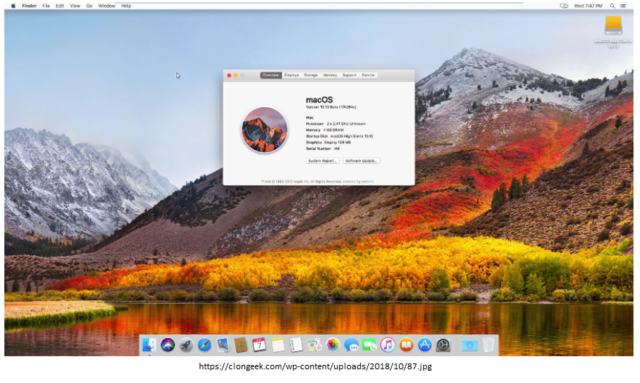This screenshot has height=383, width=640.
Task: Click the Software Update button
Action: tap(361, 161)
